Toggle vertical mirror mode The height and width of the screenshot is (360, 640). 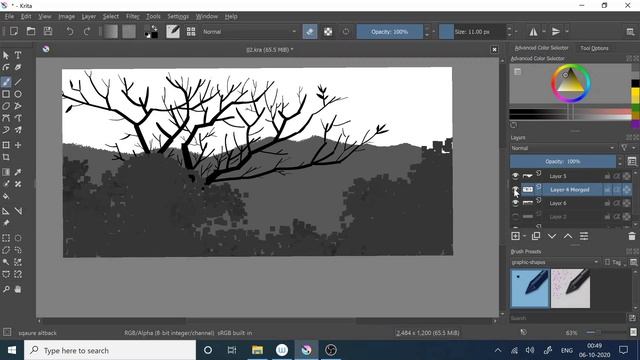point(556,31)
